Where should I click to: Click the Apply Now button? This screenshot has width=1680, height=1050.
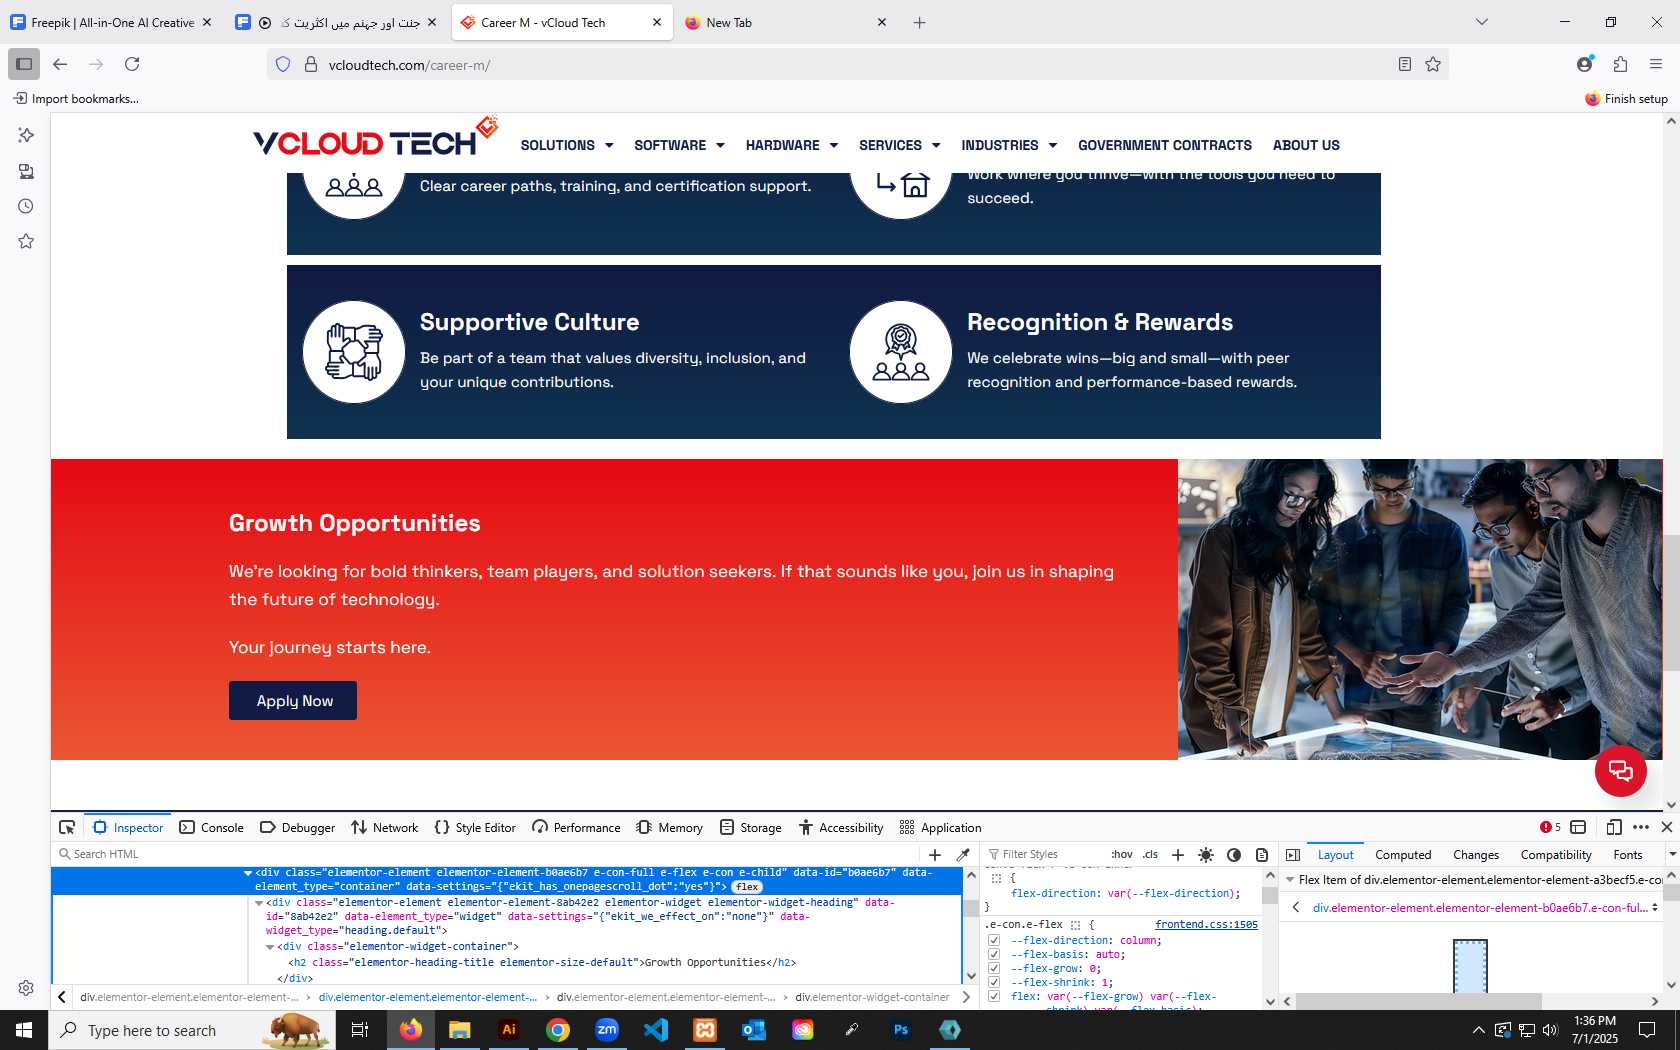click(x=293, y=701)
